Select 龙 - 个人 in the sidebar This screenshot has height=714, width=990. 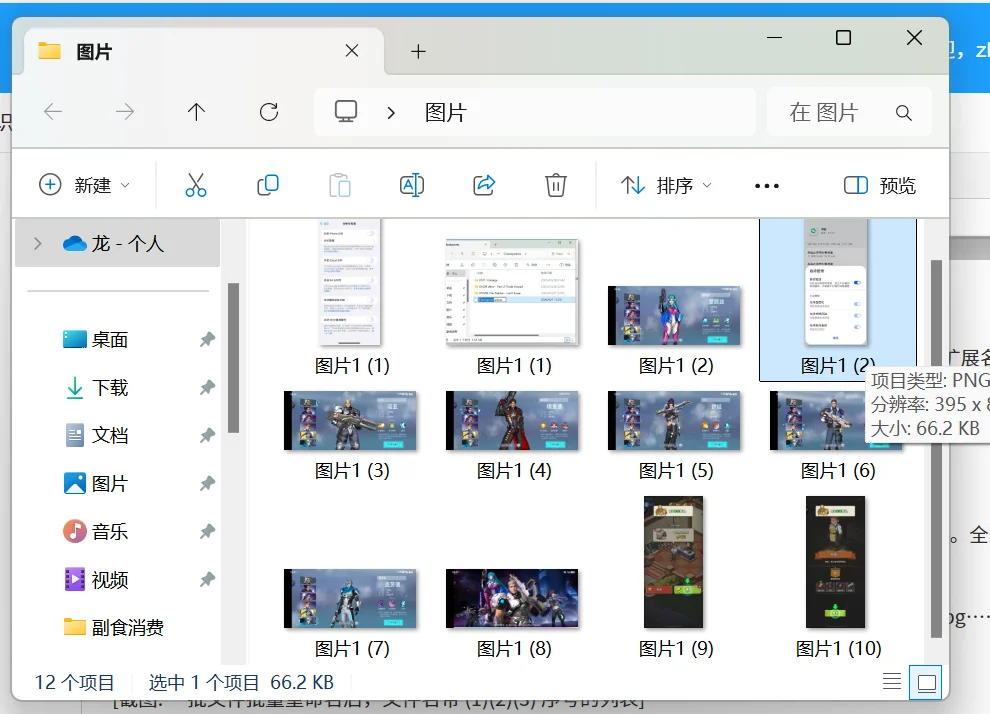pos(117,244)
